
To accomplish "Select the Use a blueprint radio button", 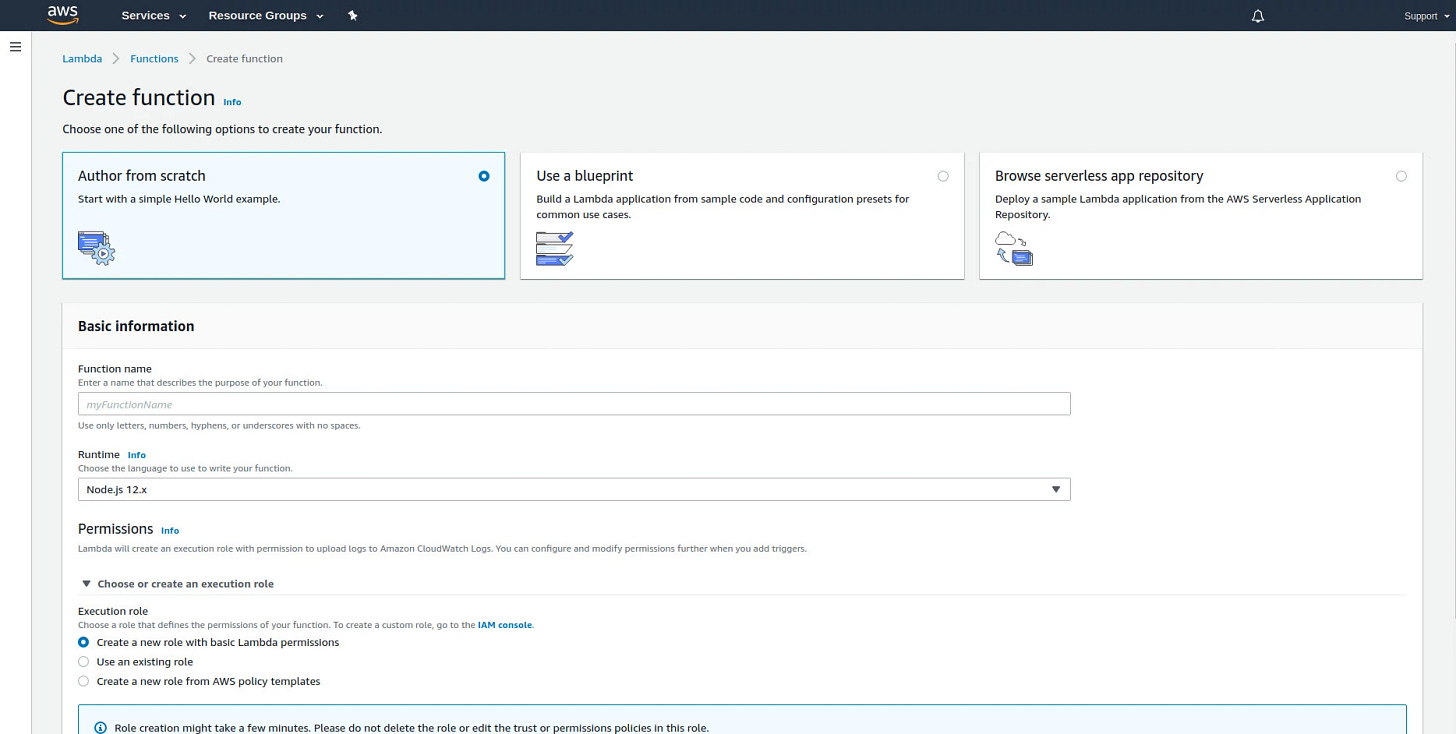I will (x=943, y=175).
